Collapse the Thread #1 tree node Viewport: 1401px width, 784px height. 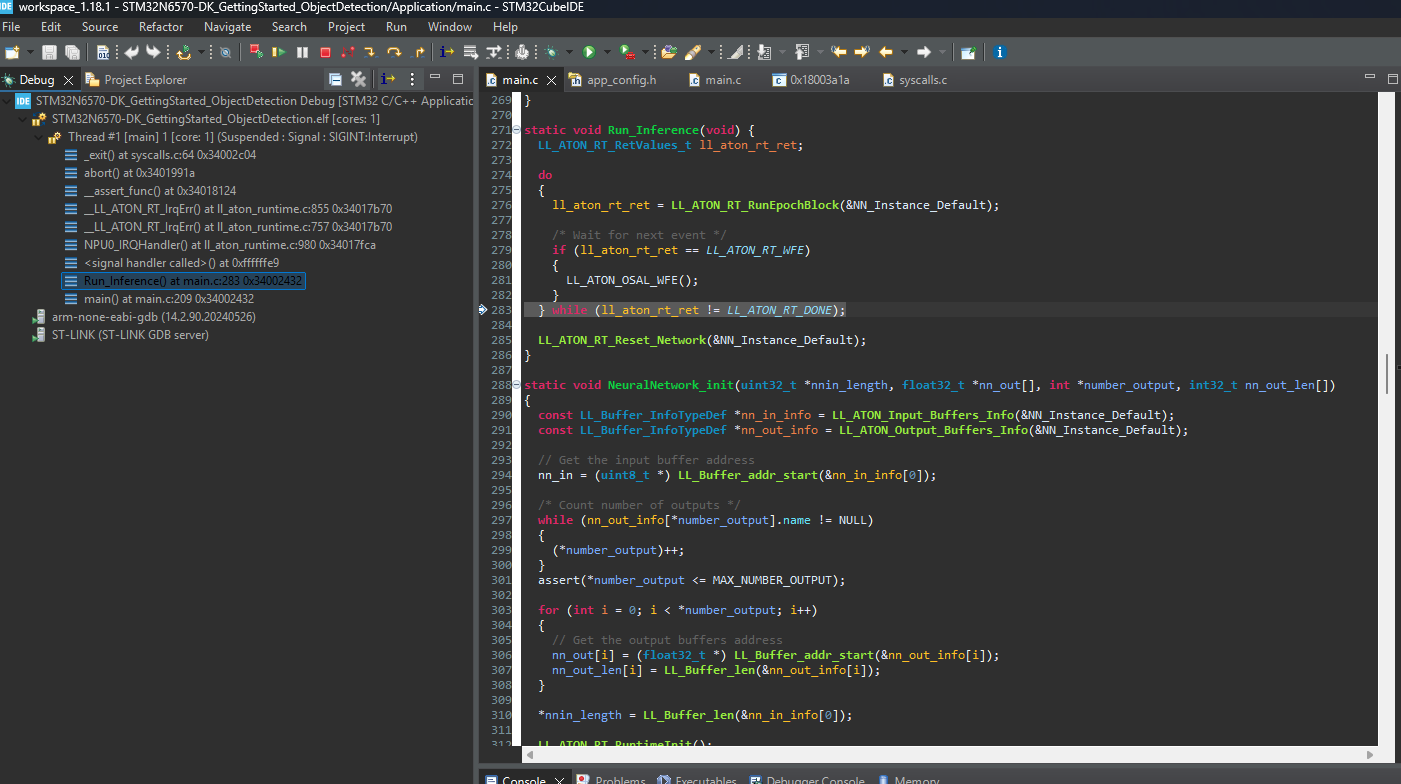[39, 137]
